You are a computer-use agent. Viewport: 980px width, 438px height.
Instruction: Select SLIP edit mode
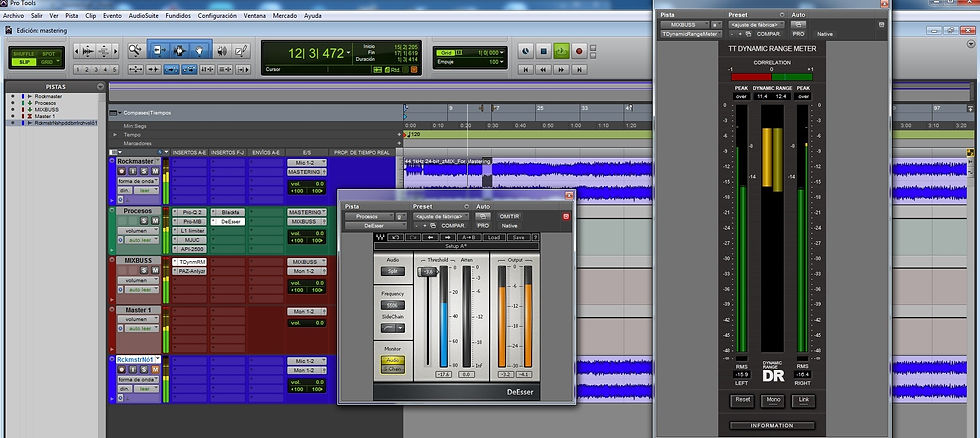(x=24, y=62)
